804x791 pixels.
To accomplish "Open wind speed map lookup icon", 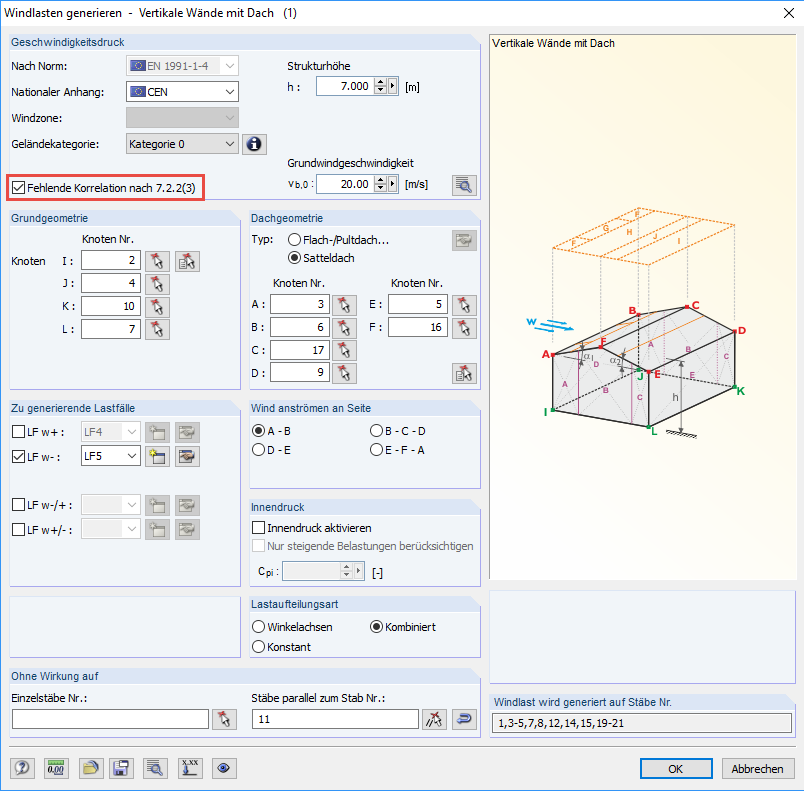I will pos(464,185).
